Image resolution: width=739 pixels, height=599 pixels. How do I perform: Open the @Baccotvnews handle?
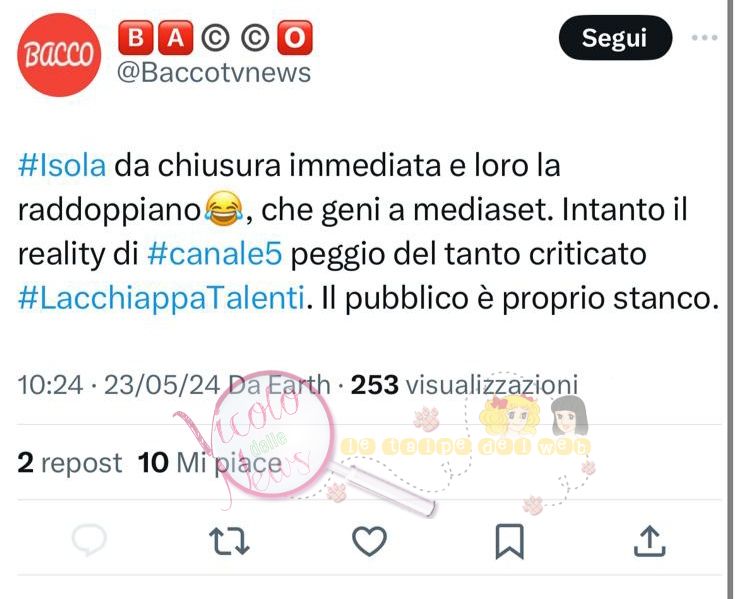tap(214, 73)
